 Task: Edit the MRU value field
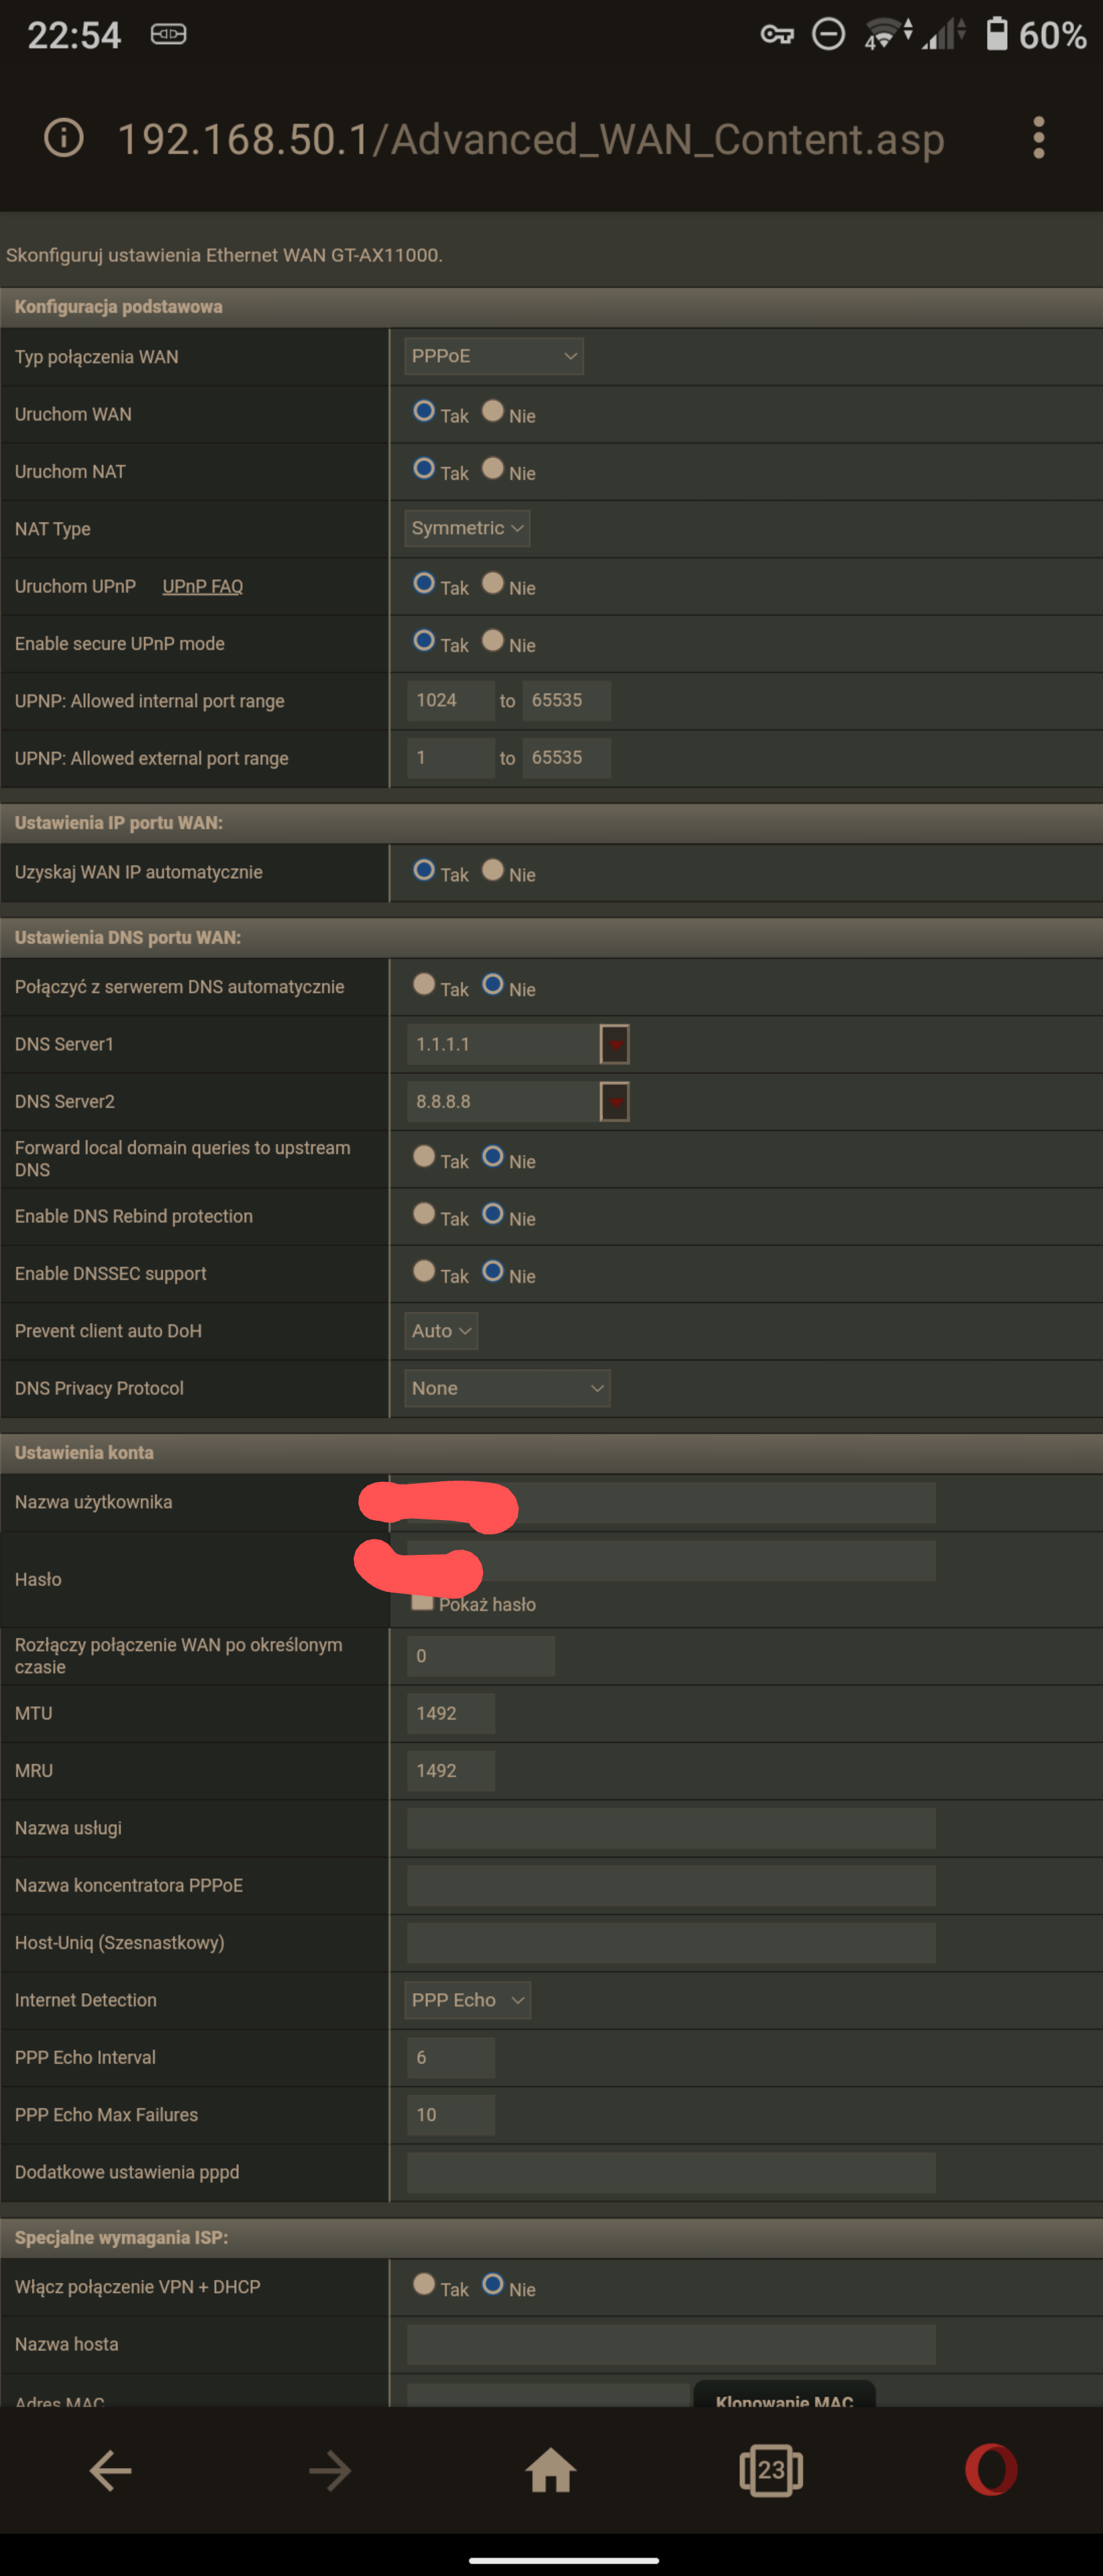click(451, 1771)
